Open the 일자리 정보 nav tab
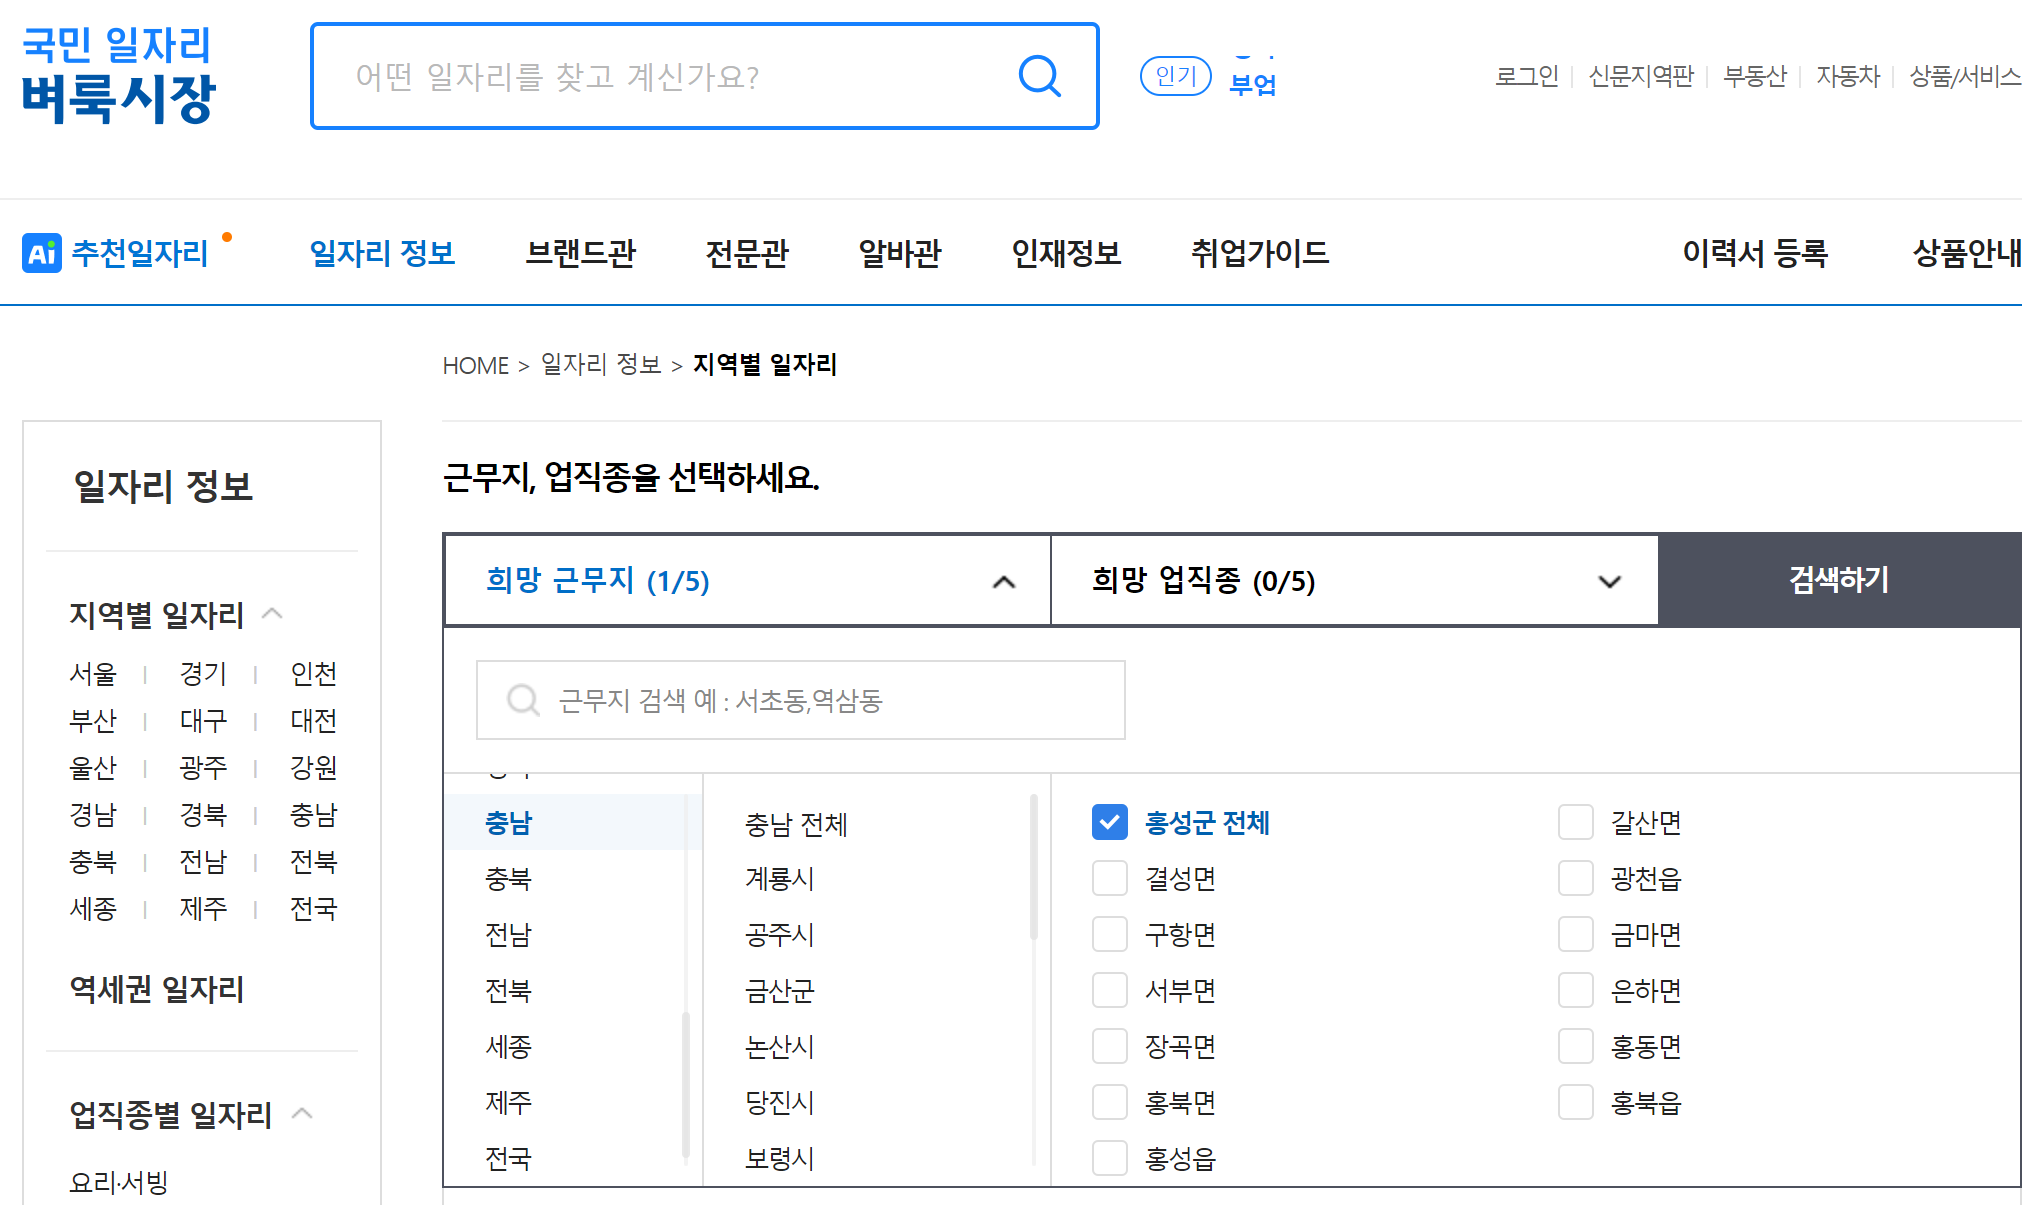This screenshot has width=2022, height=1205. 382,253
